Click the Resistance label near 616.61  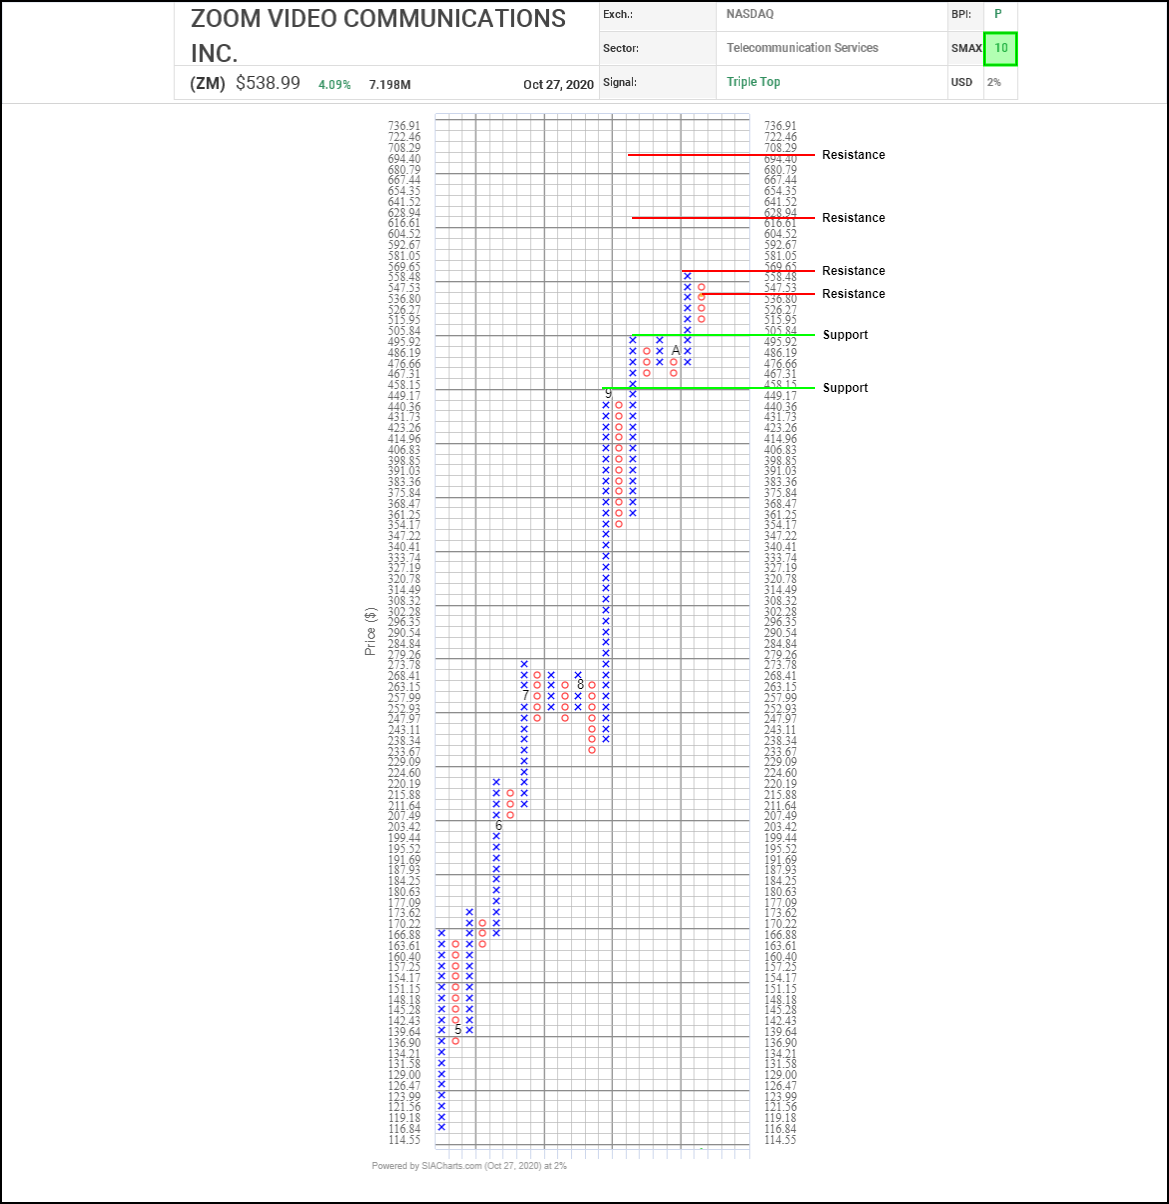coord(853,218)
